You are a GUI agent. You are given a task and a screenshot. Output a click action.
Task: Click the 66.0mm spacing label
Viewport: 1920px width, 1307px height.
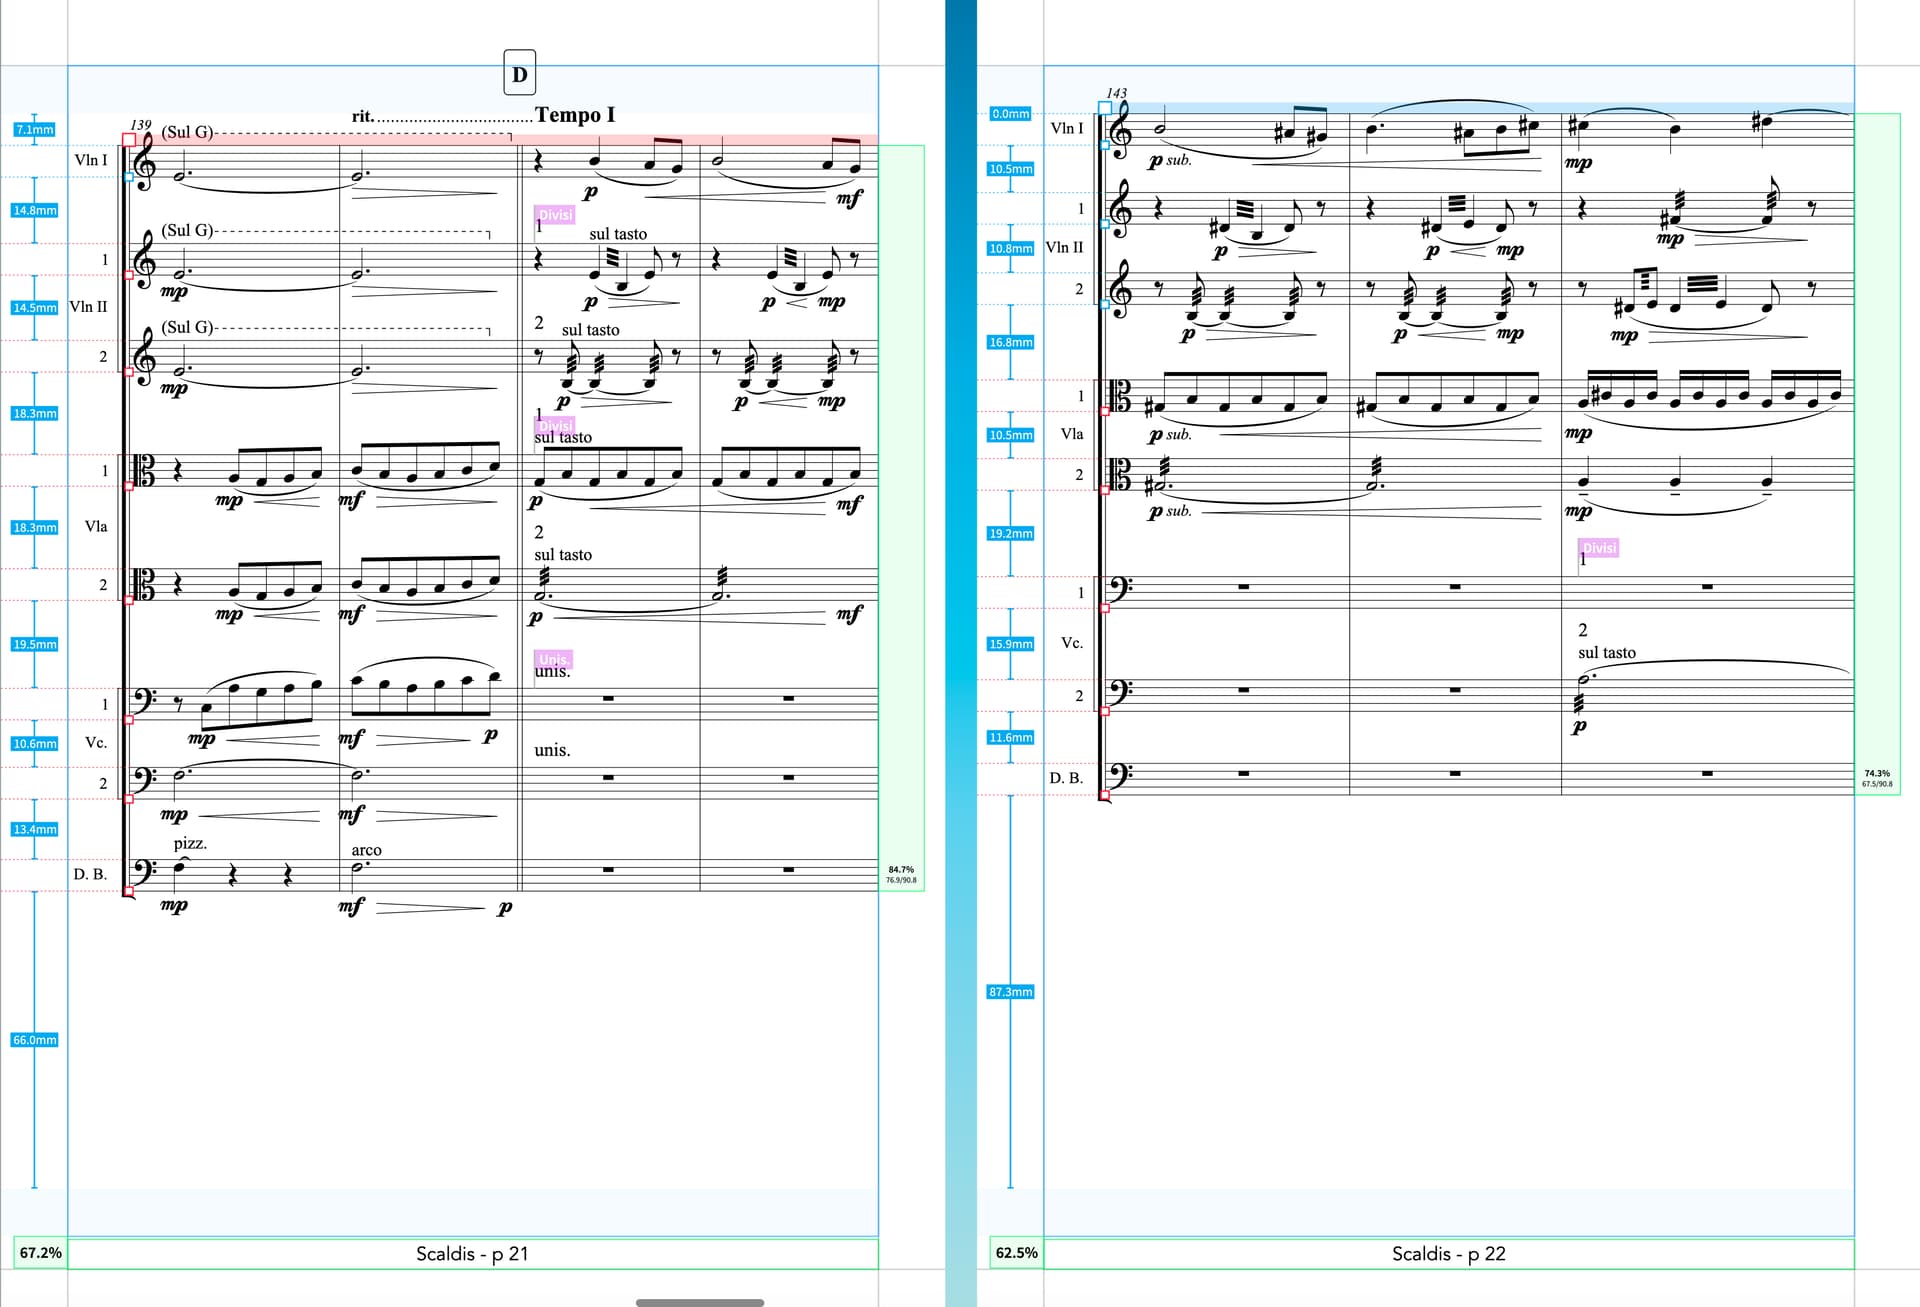click(35, 1040)
